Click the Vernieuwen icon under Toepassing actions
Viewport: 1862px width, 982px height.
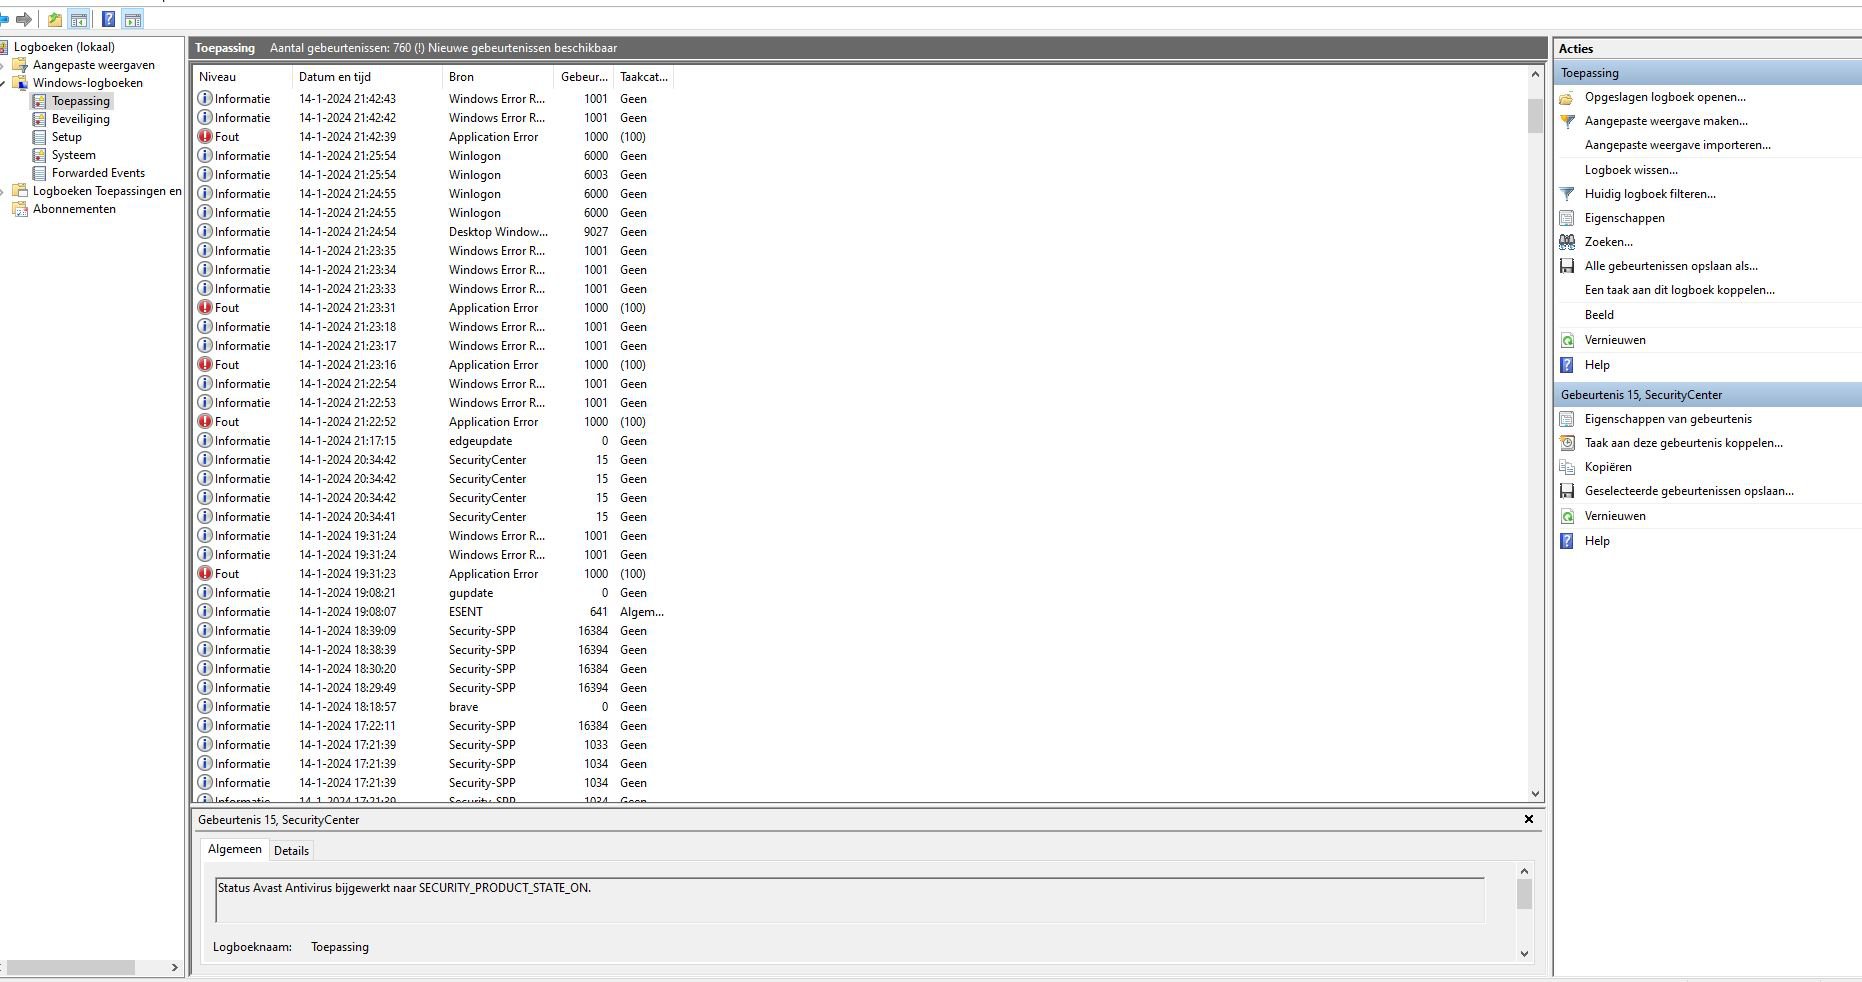pos(1567,340)
